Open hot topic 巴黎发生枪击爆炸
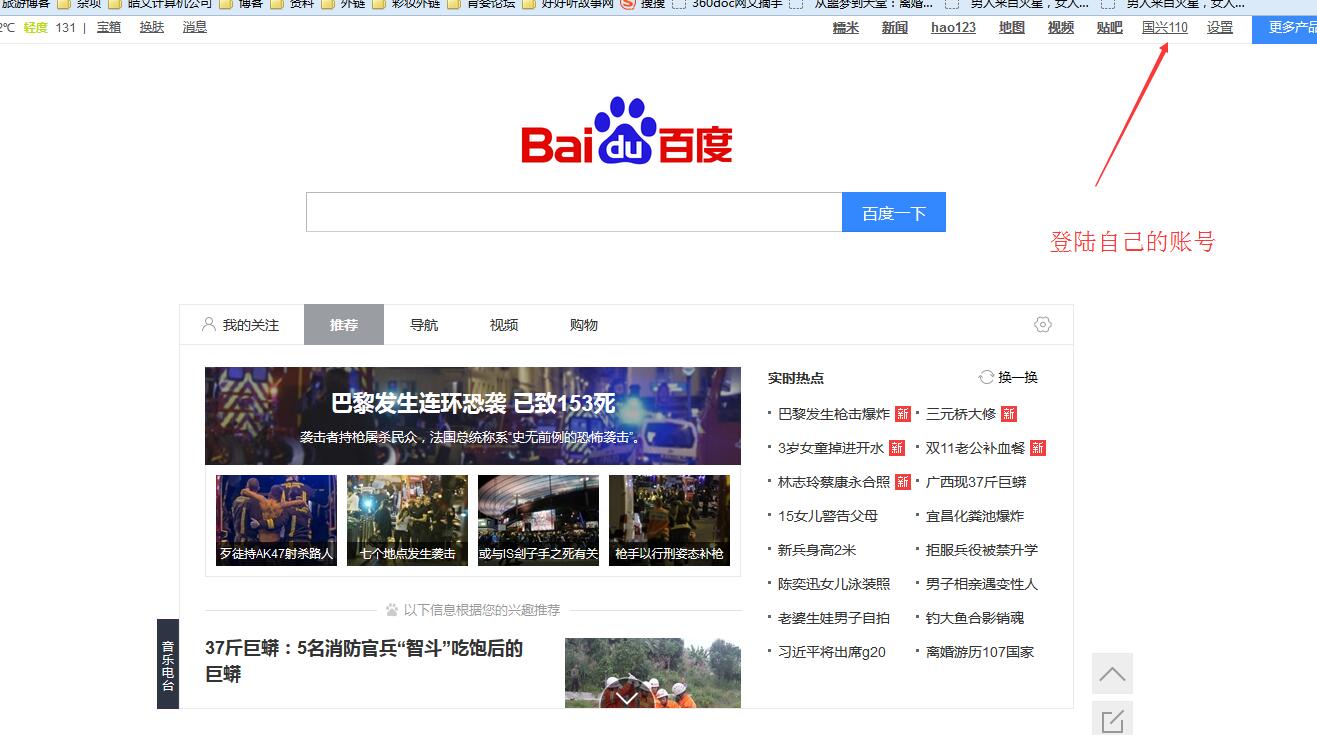The height and width of the screenshot is (735, 1317). tap(834, 414)
